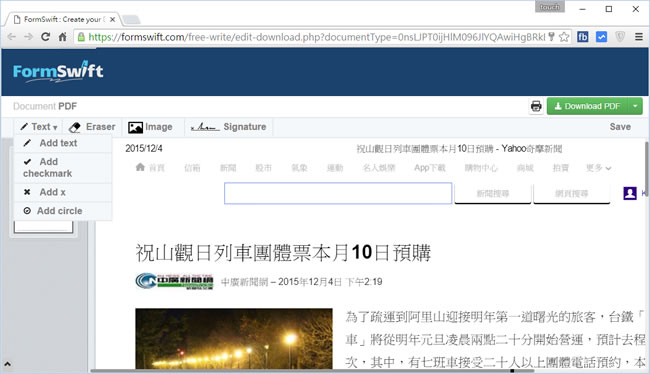Choose the Image insert tool

point(150,127)
